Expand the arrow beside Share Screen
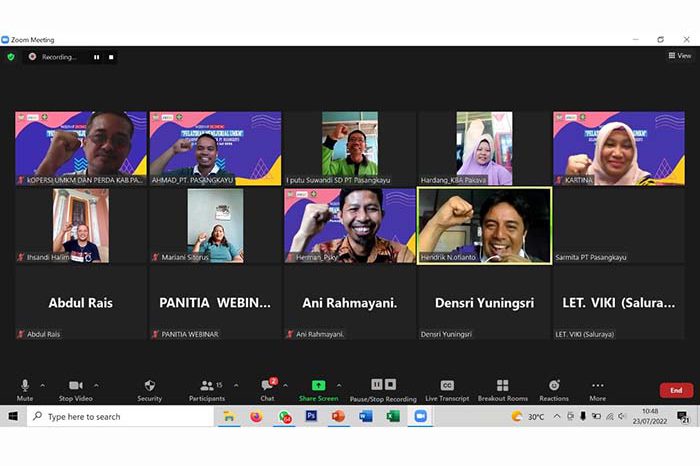The height and width of the screenshot is (466, 700). pyautogui.click(x=338, y=385)
